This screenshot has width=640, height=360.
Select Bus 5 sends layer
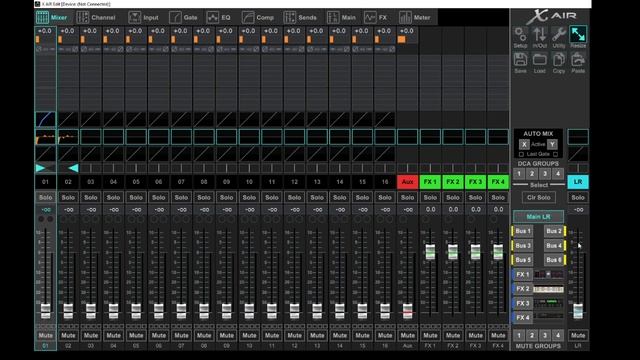[523, 260]
